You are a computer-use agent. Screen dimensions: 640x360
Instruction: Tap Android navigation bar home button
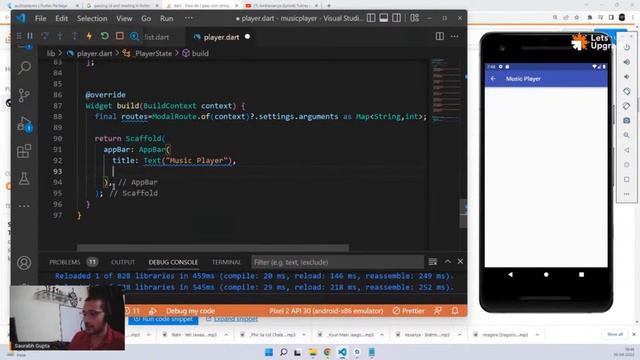[546, 275]
